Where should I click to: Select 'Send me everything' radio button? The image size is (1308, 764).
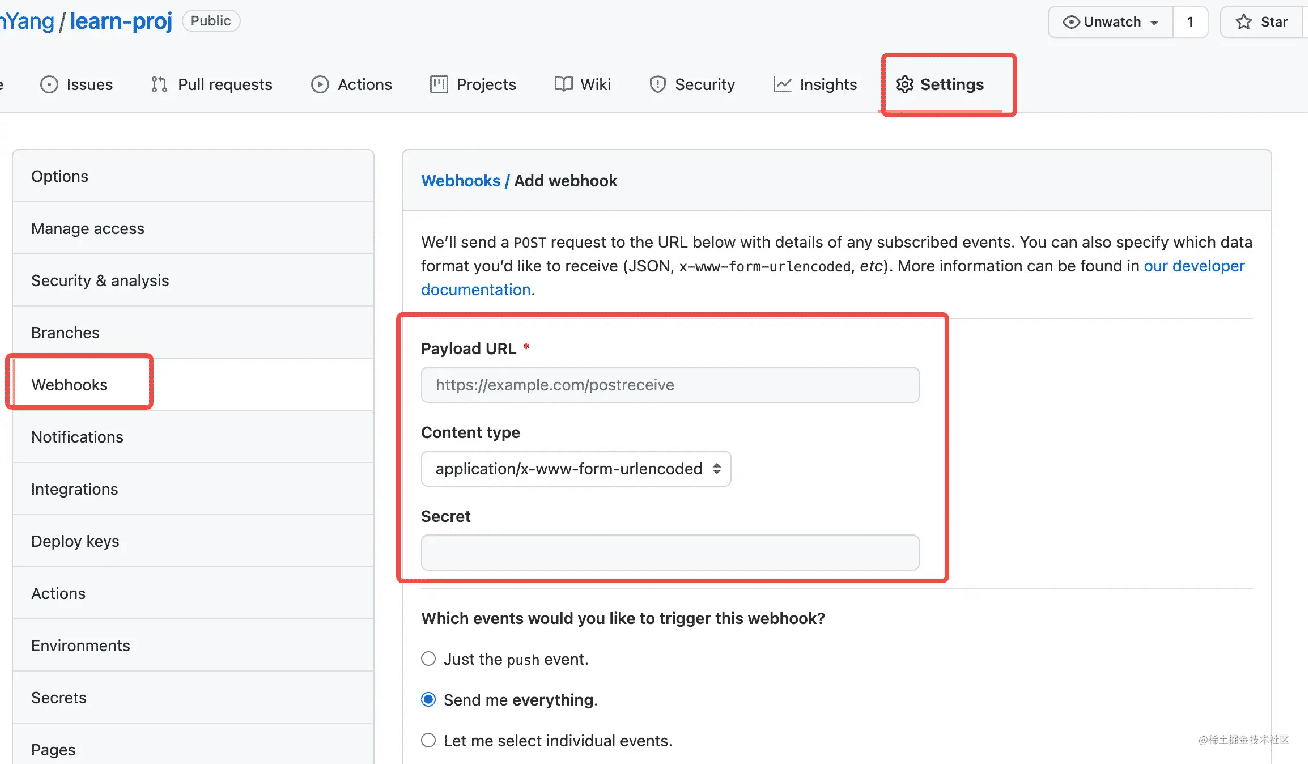click(x=429, y=700)
